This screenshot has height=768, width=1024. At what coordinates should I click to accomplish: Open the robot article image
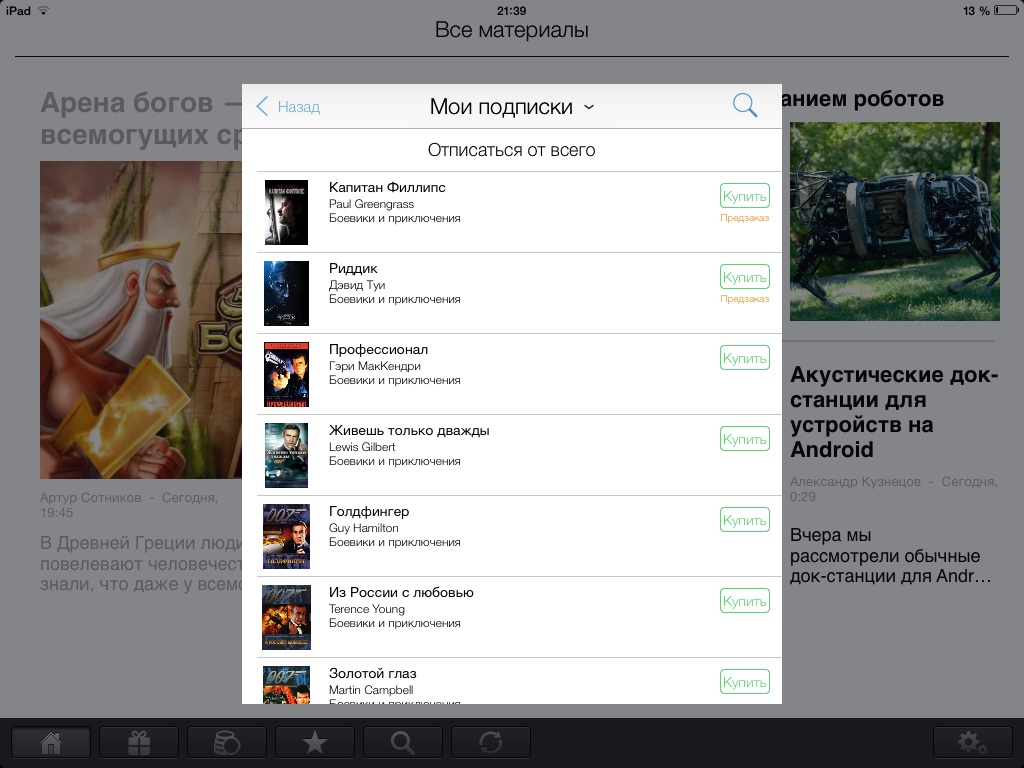pos(894,221)
